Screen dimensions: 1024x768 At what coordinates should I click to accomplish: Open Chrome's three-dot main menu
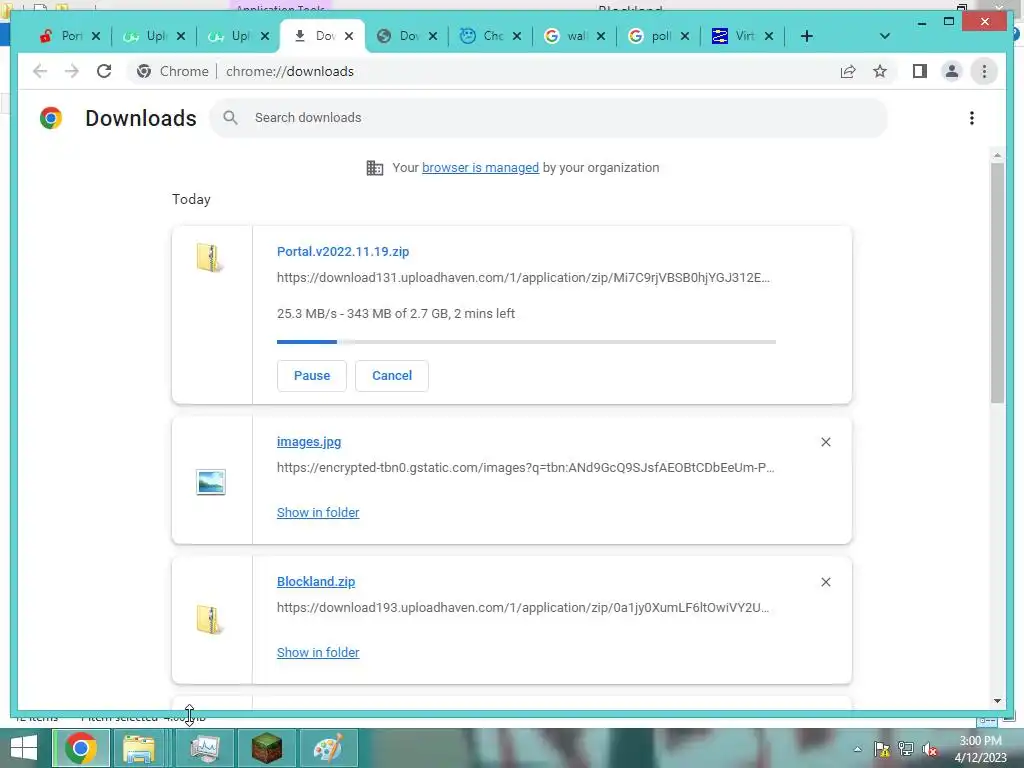pos(984,71)
